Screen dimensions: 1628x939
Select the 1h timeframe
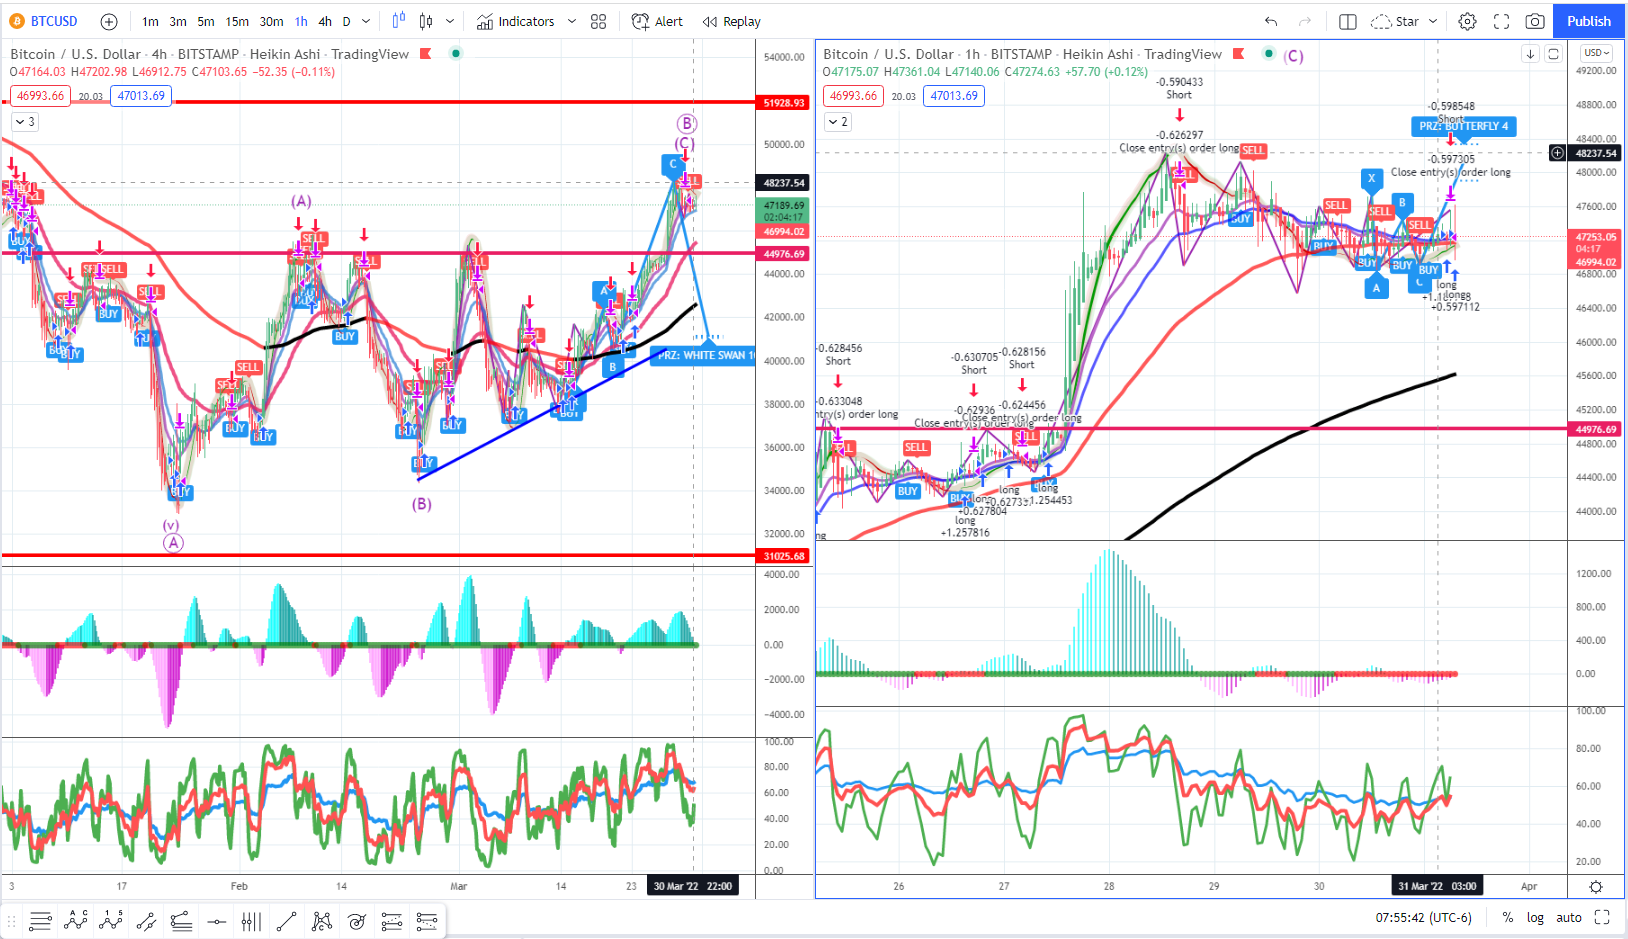(x=301, y=21)
